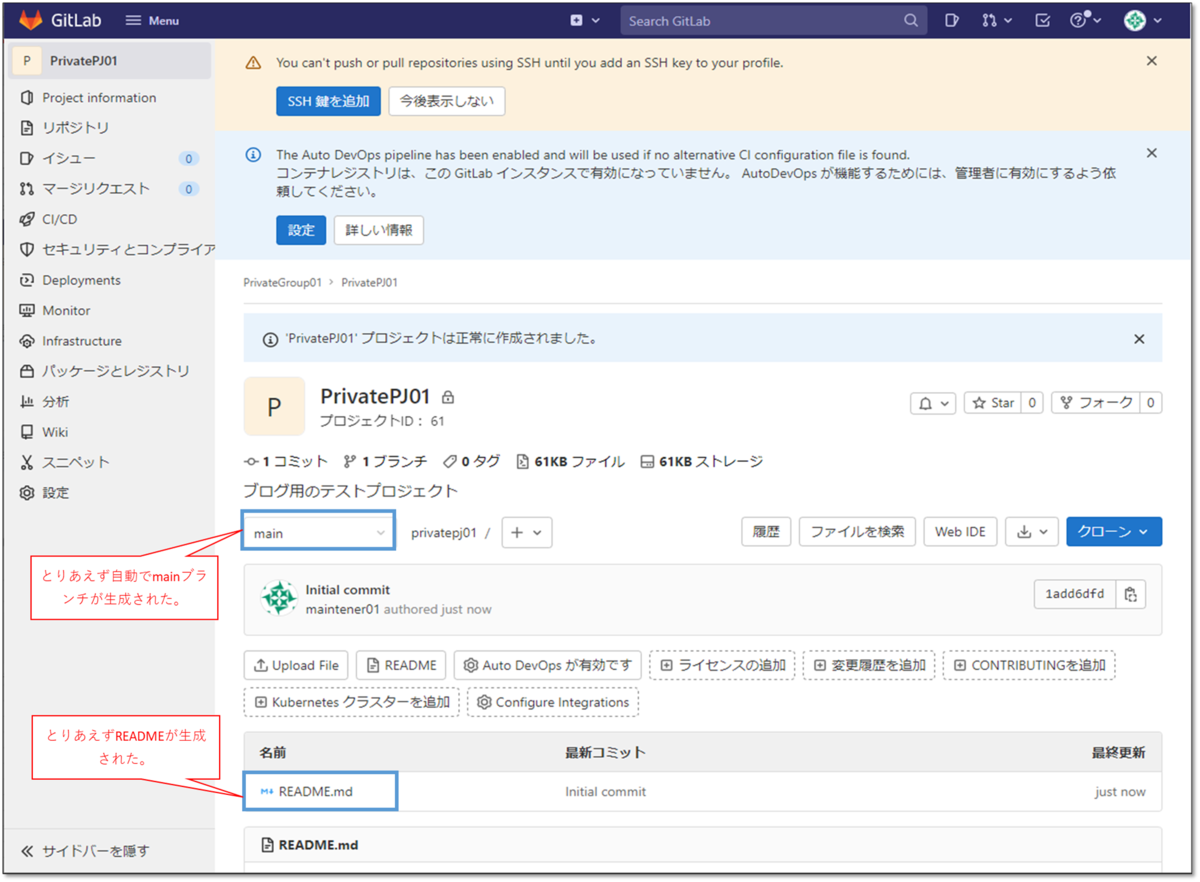Click Kubernetes クラスターを追加 button
Viewport: 1200px width, 882px height.
[352, 702]
